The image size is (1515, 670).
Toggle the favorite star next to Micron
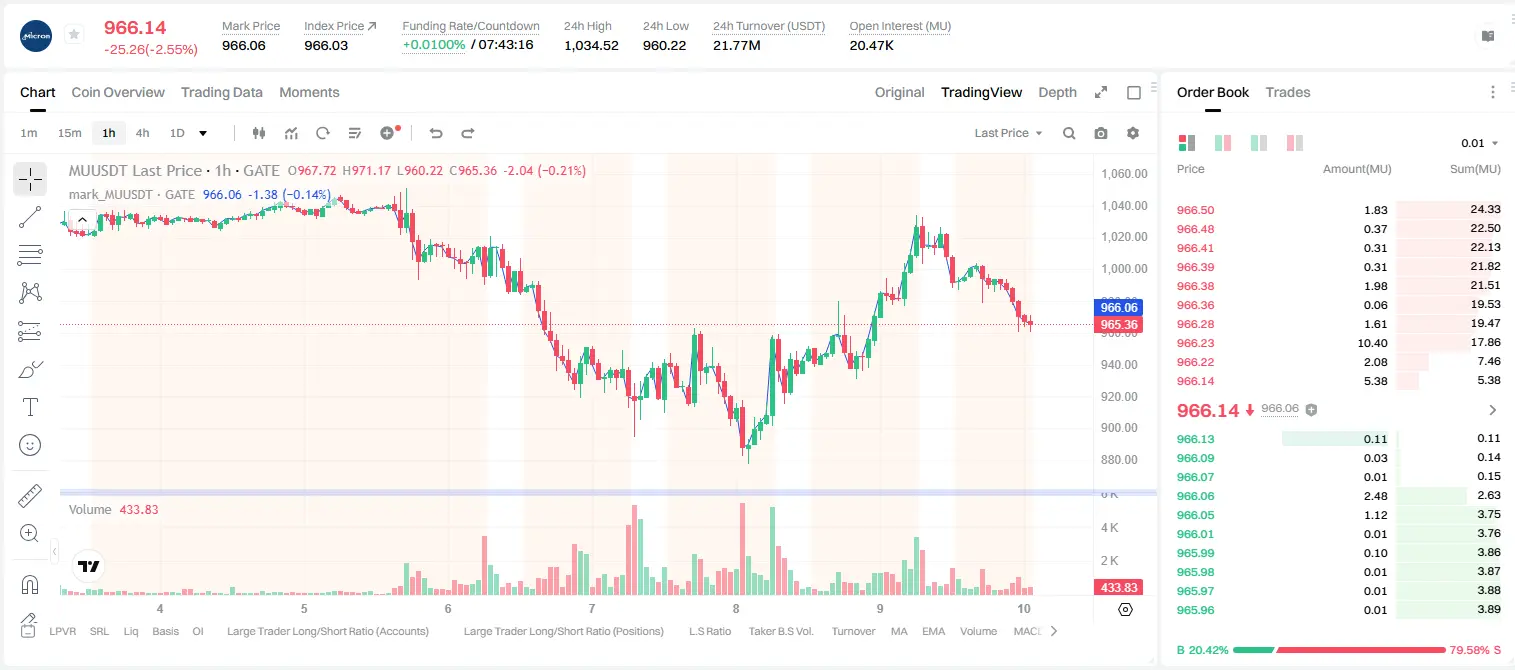click(73, 35)
